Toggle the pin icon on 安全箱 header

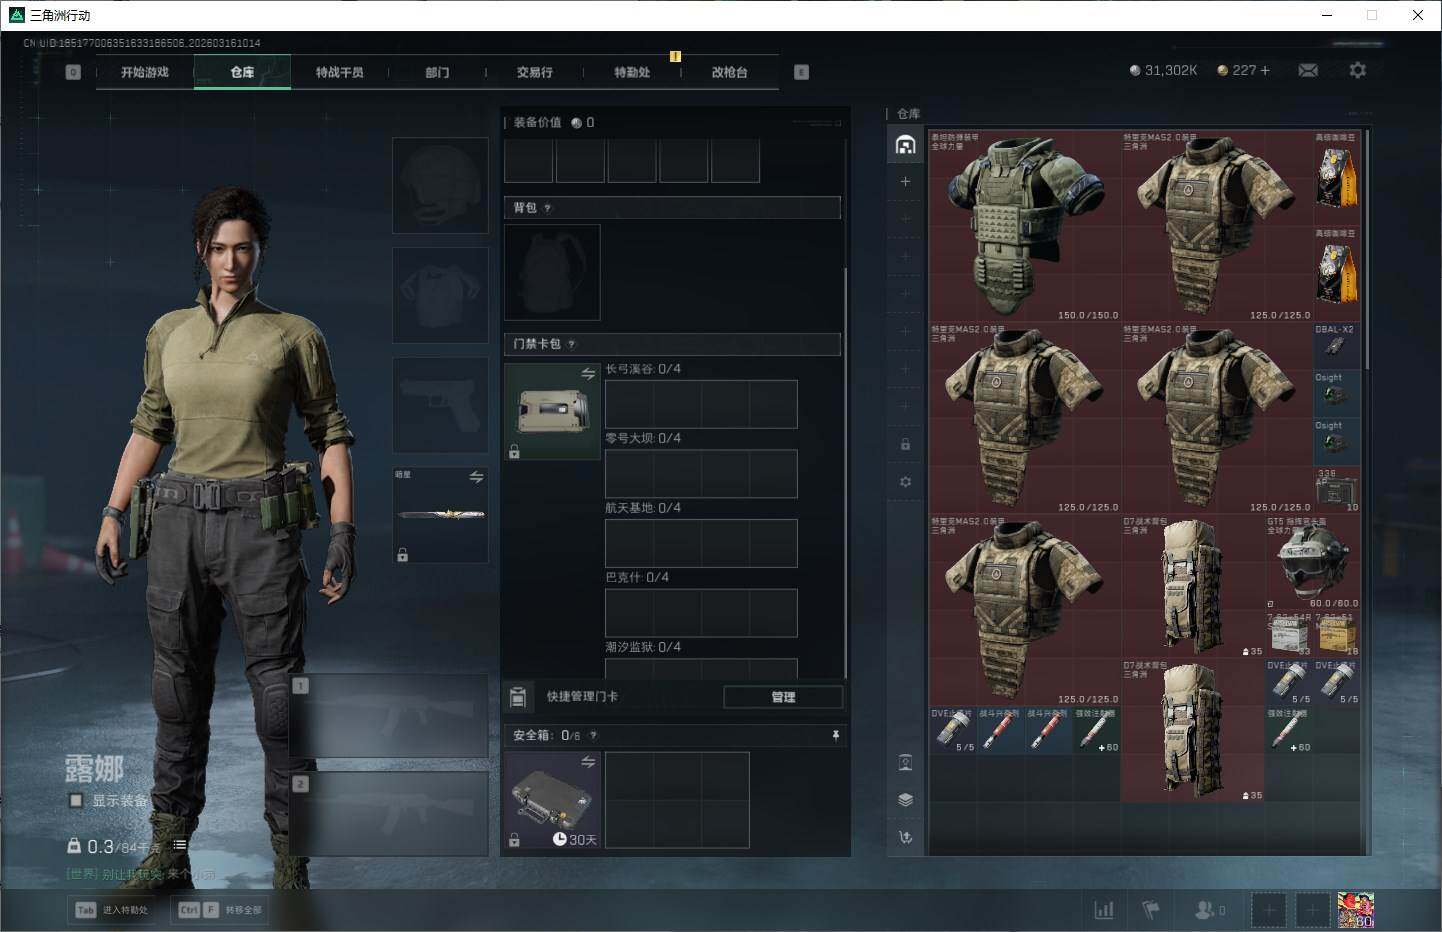click(x=836, y=735)
